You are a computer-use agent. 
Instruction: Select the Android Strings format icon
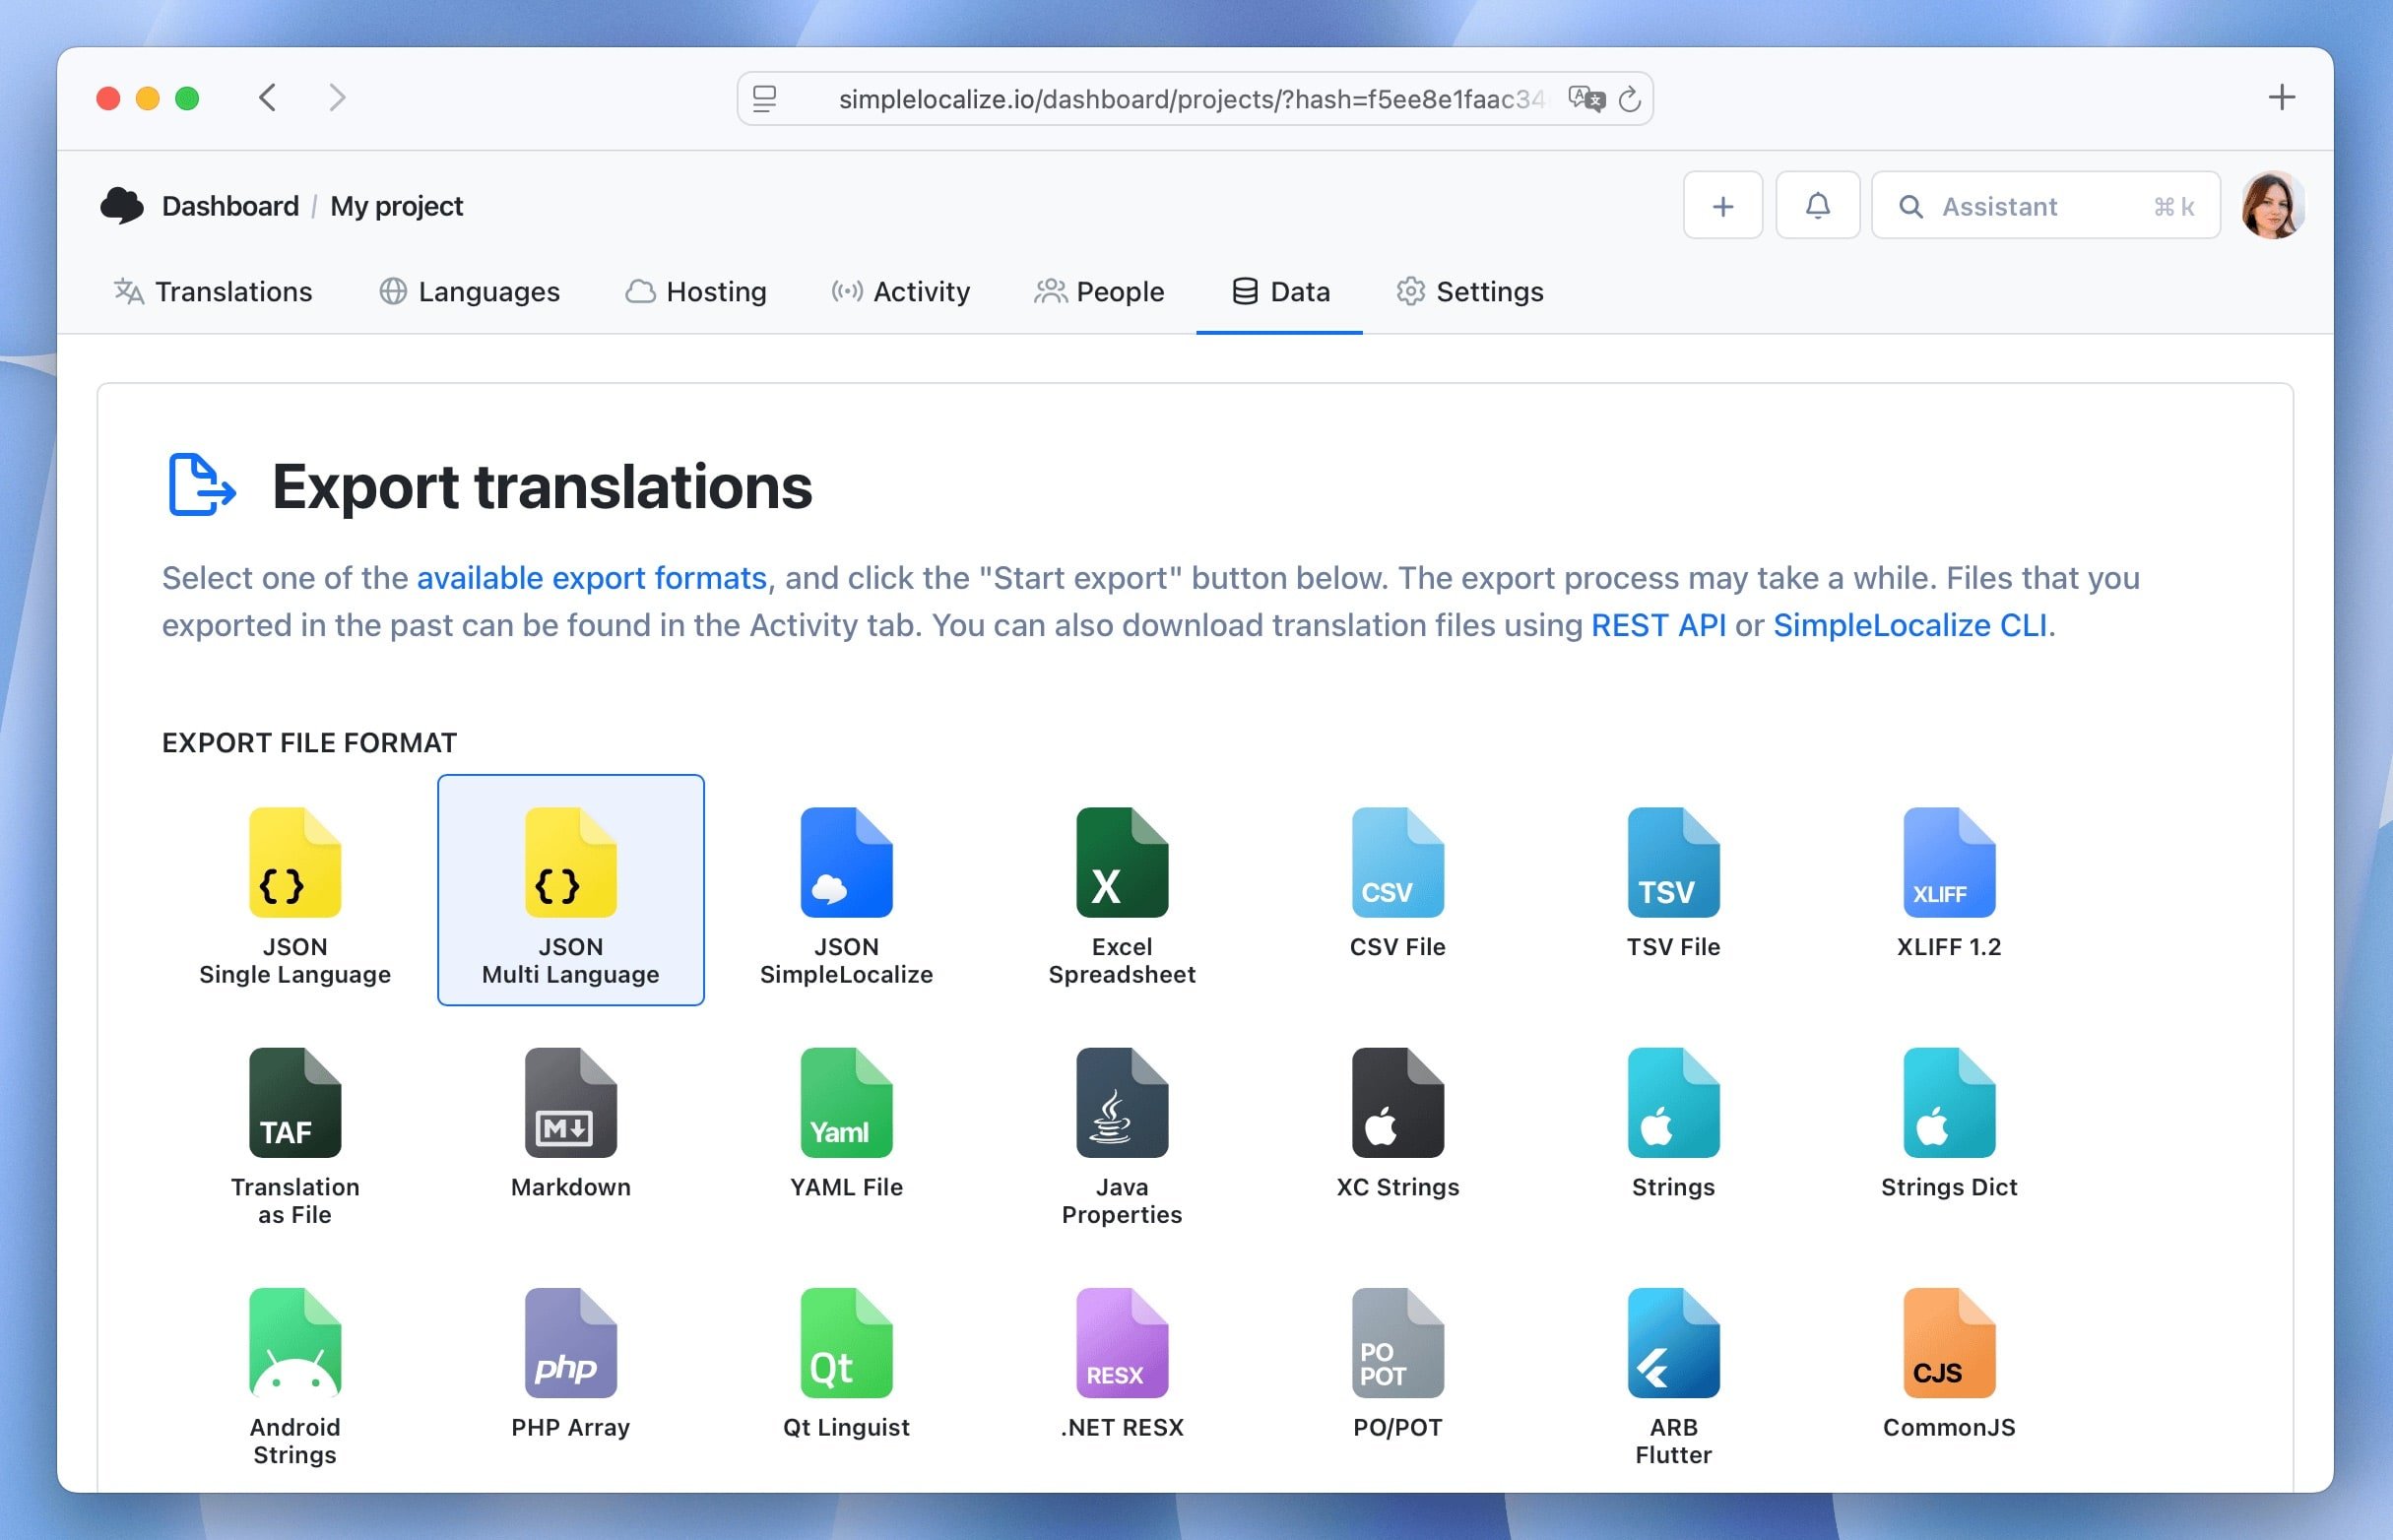[x=294, y=1343]
